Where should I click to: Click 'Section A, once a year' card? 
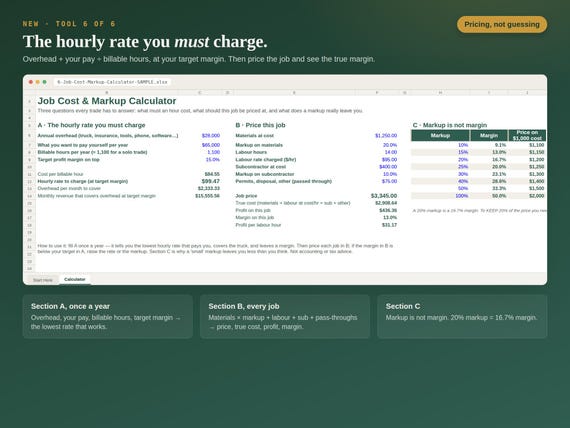(108, 316)
